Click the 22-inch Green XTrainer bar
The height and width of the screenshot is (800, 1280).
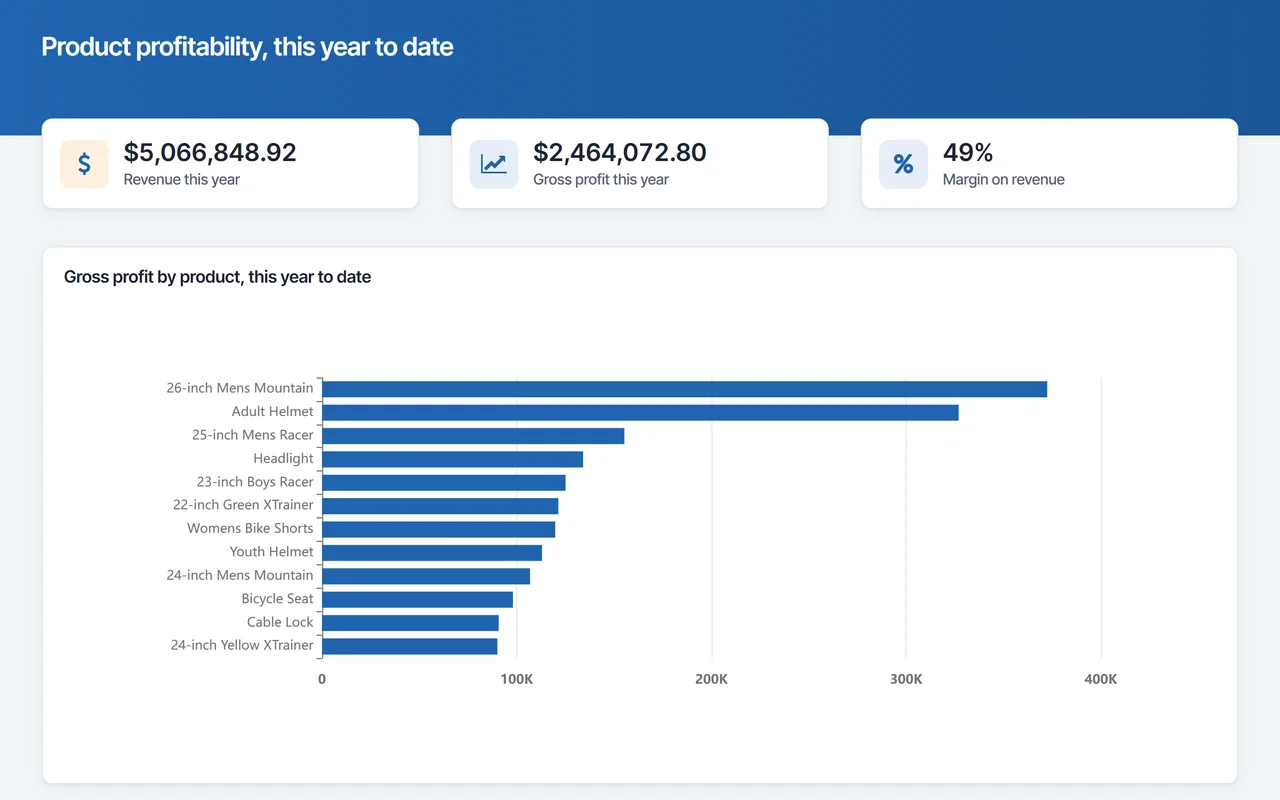pyautogui.click(x=440, y=506)
